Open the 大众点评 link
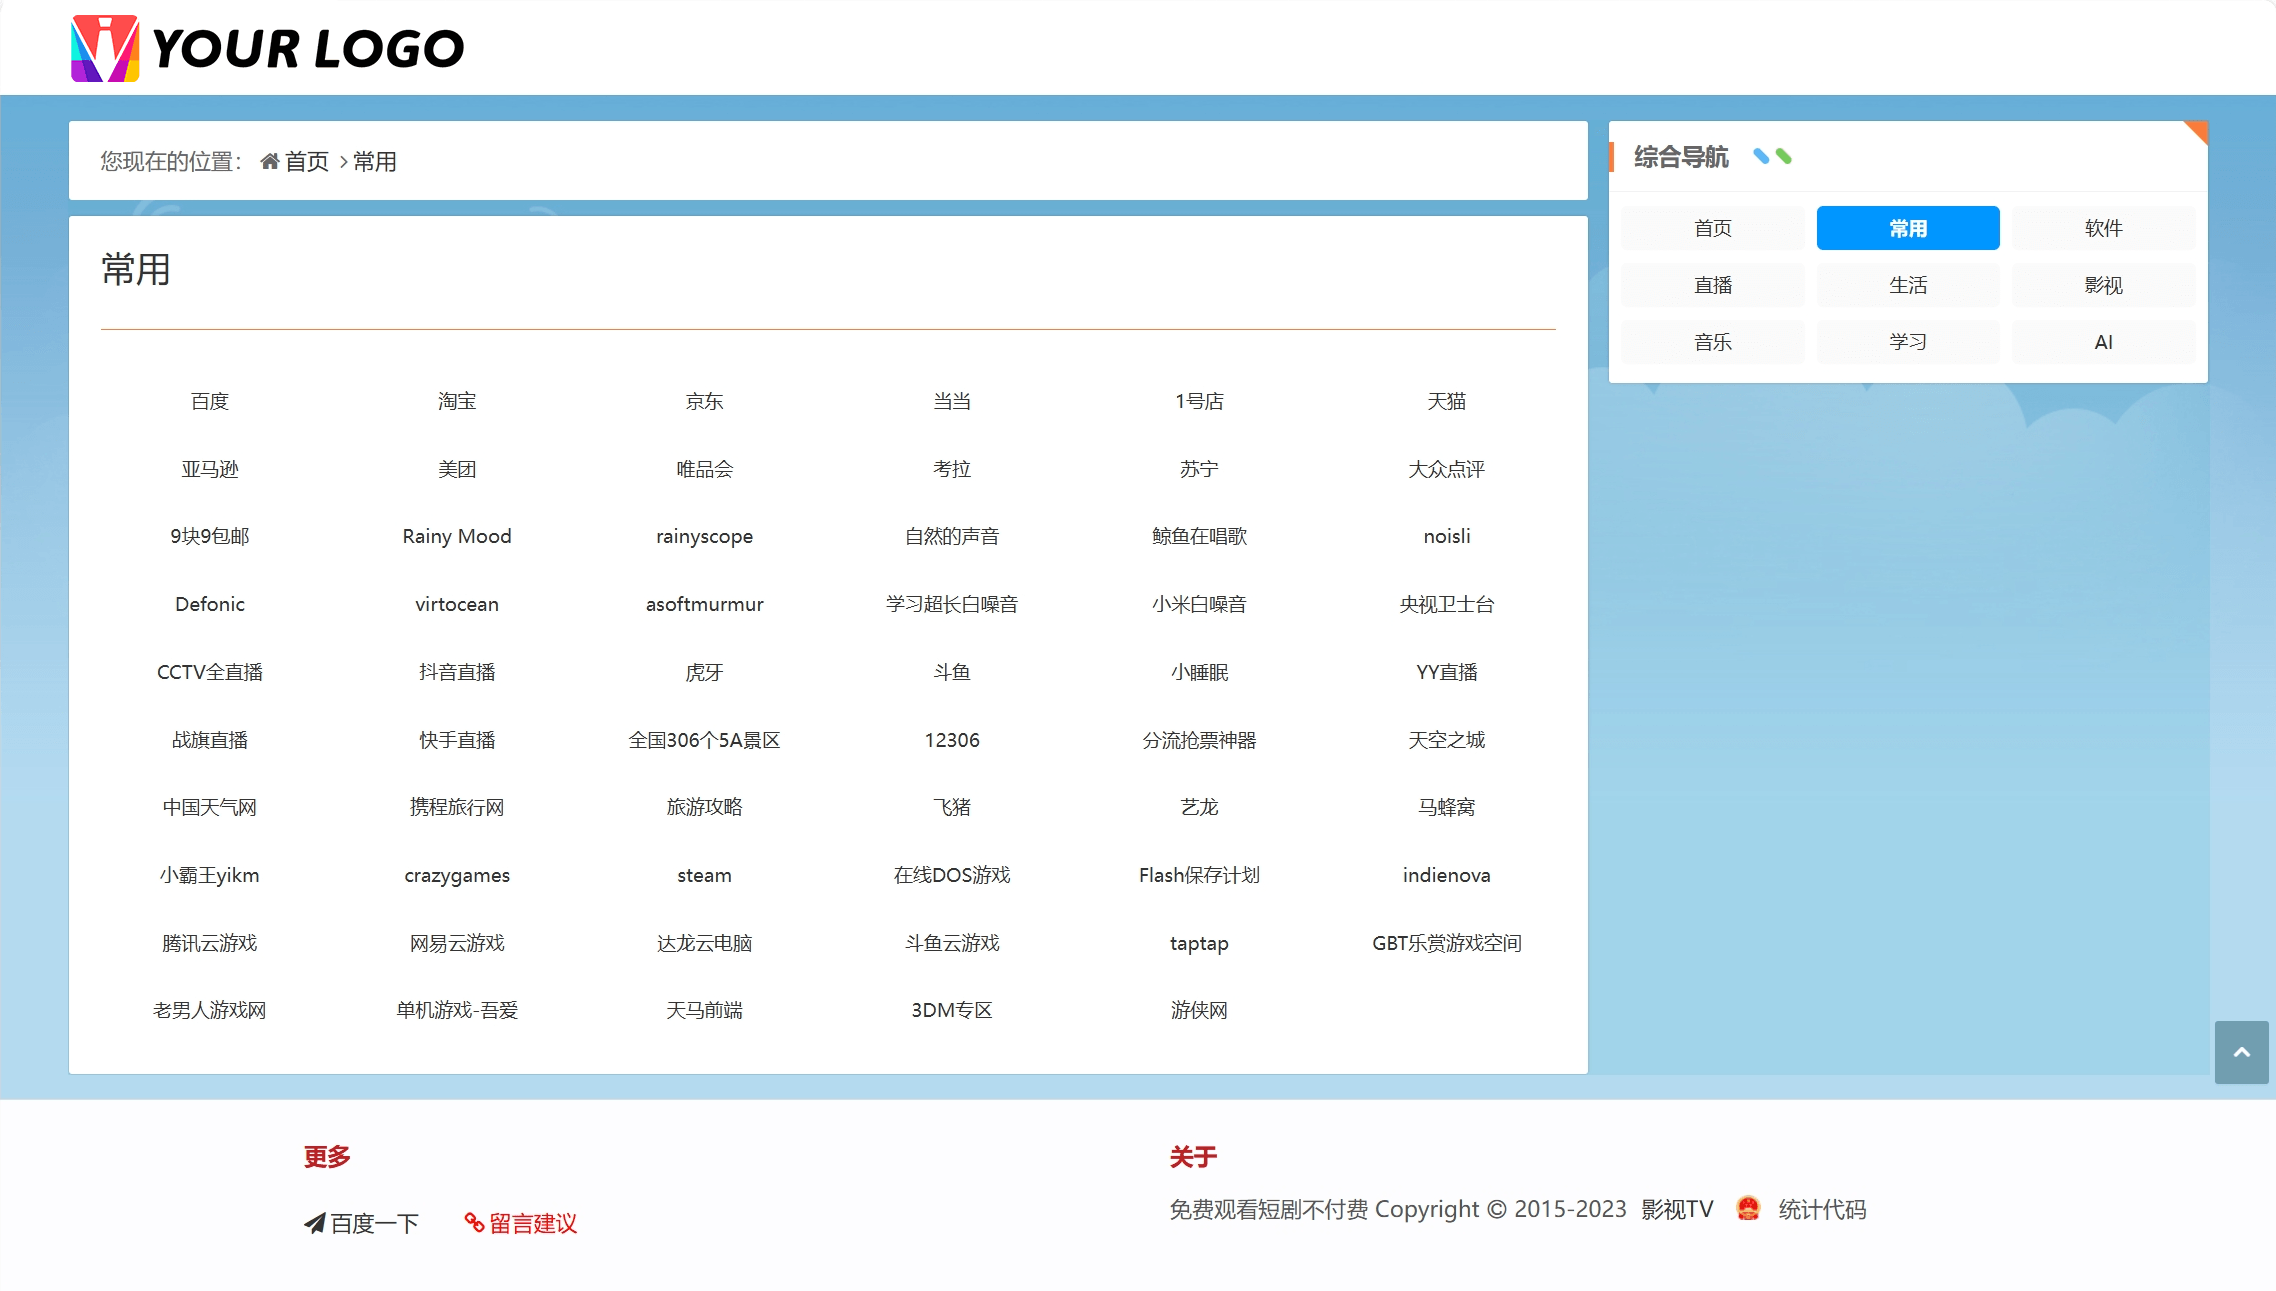 (1446, 469)
